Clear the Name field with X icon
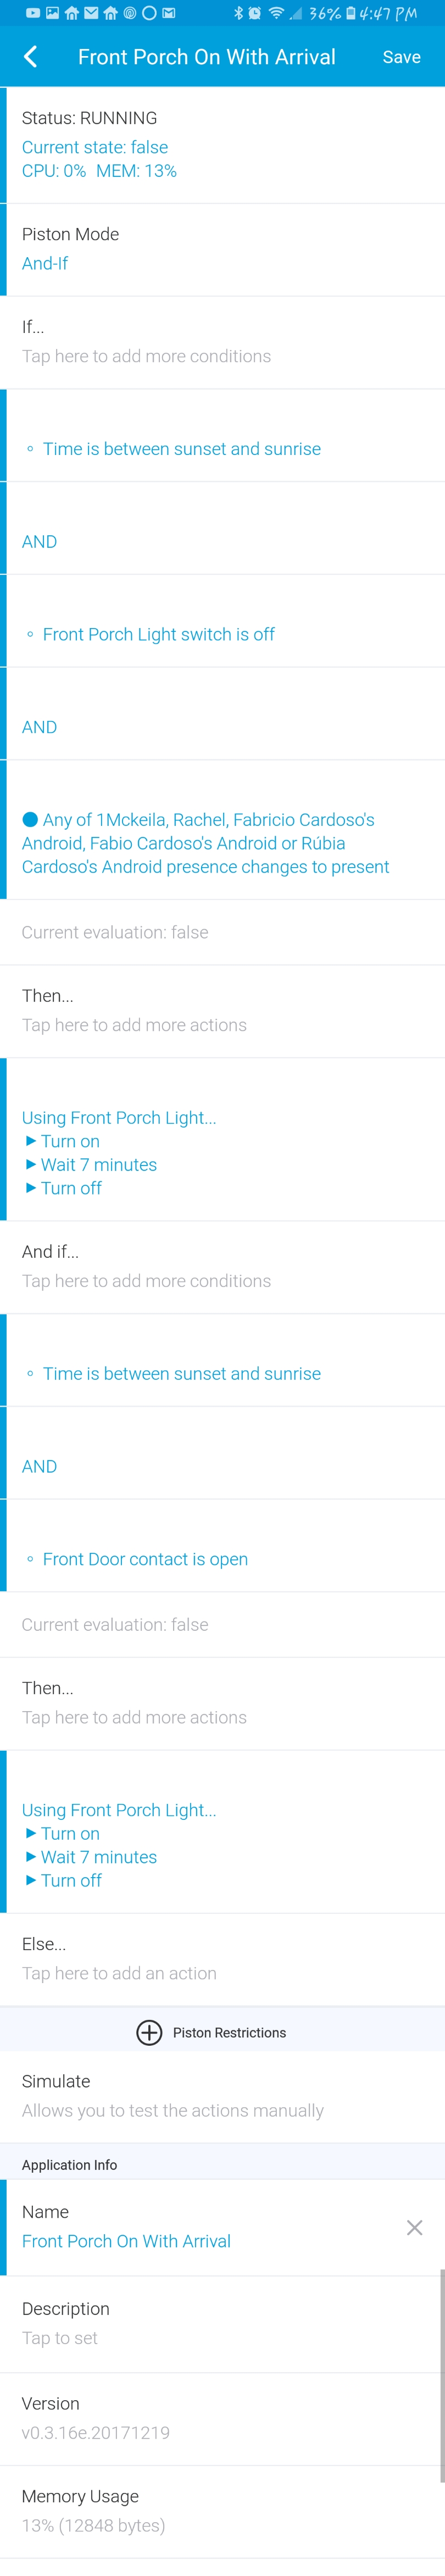Screen dimensions: 445x2576 coord(414,2227)
